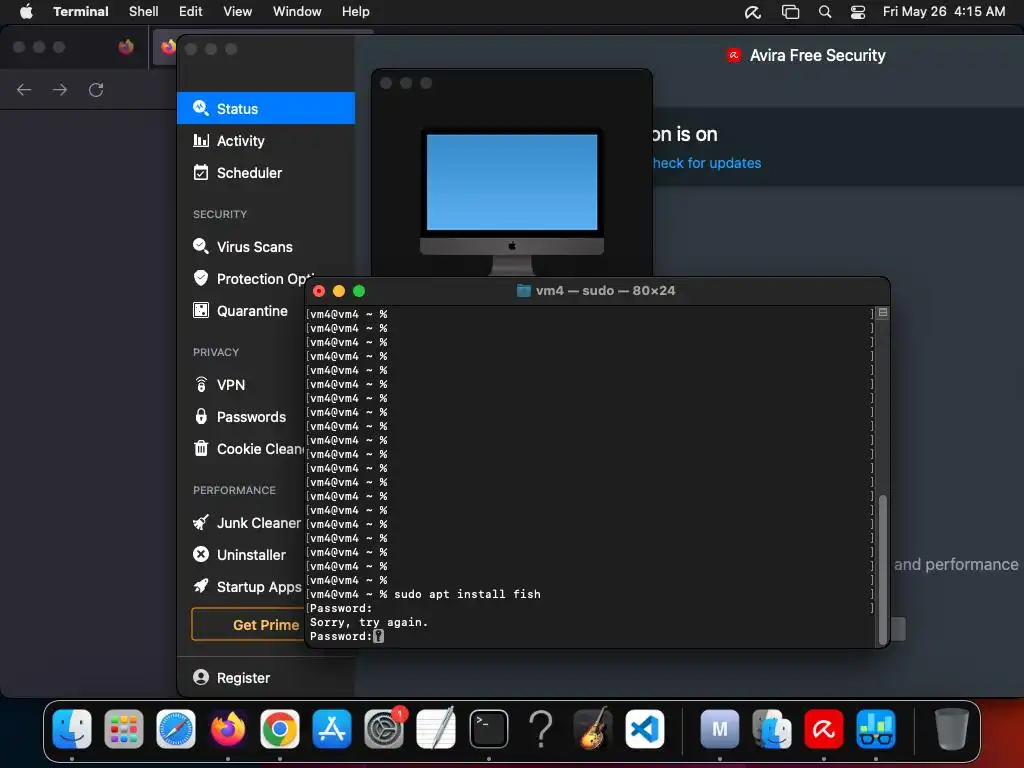Click the Startup Apps rocket icon

click(x=201, y=586)
